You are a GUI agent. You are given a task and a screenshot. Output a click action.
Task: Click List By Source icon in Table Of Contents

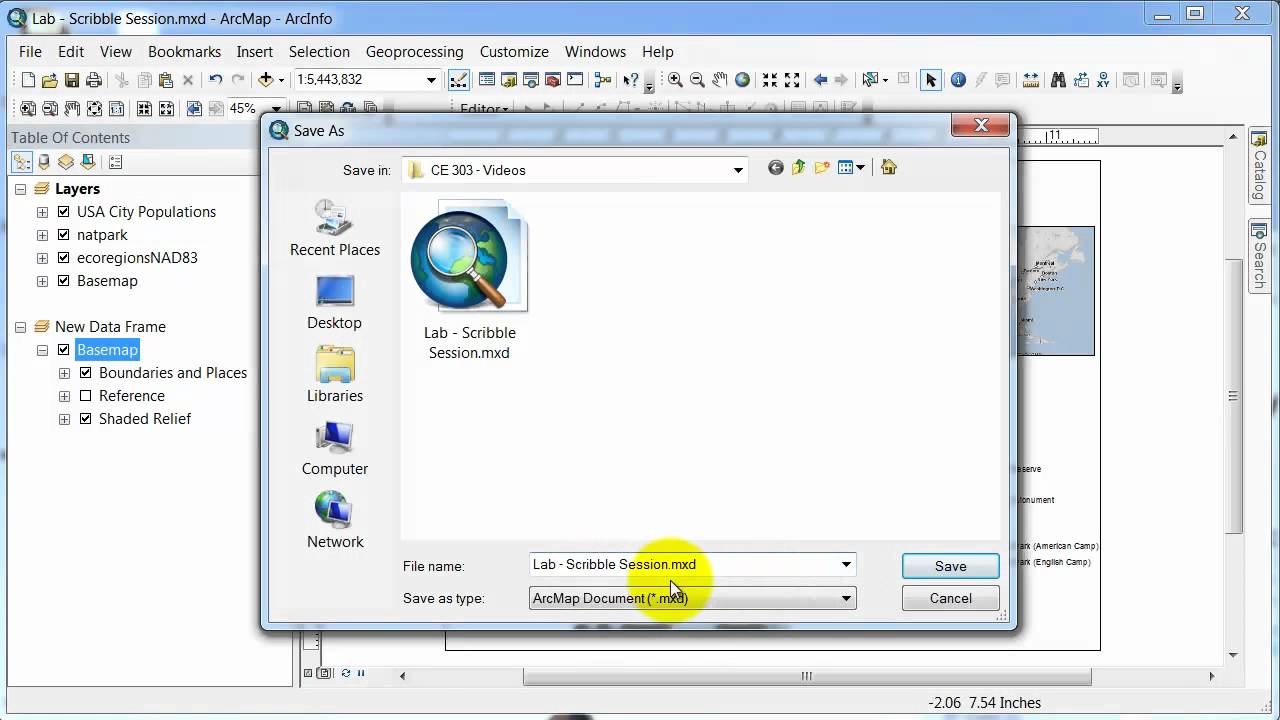click(44, 162)
